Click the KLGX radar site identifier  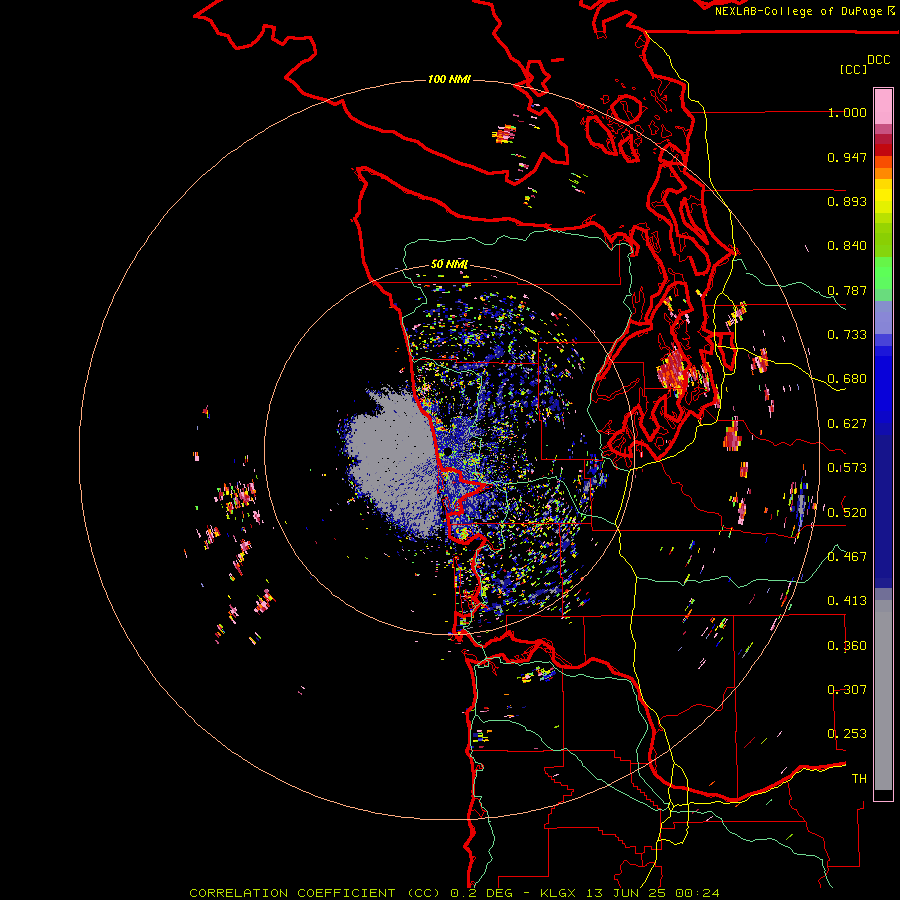pyautogui.click(x=558, y=893)
